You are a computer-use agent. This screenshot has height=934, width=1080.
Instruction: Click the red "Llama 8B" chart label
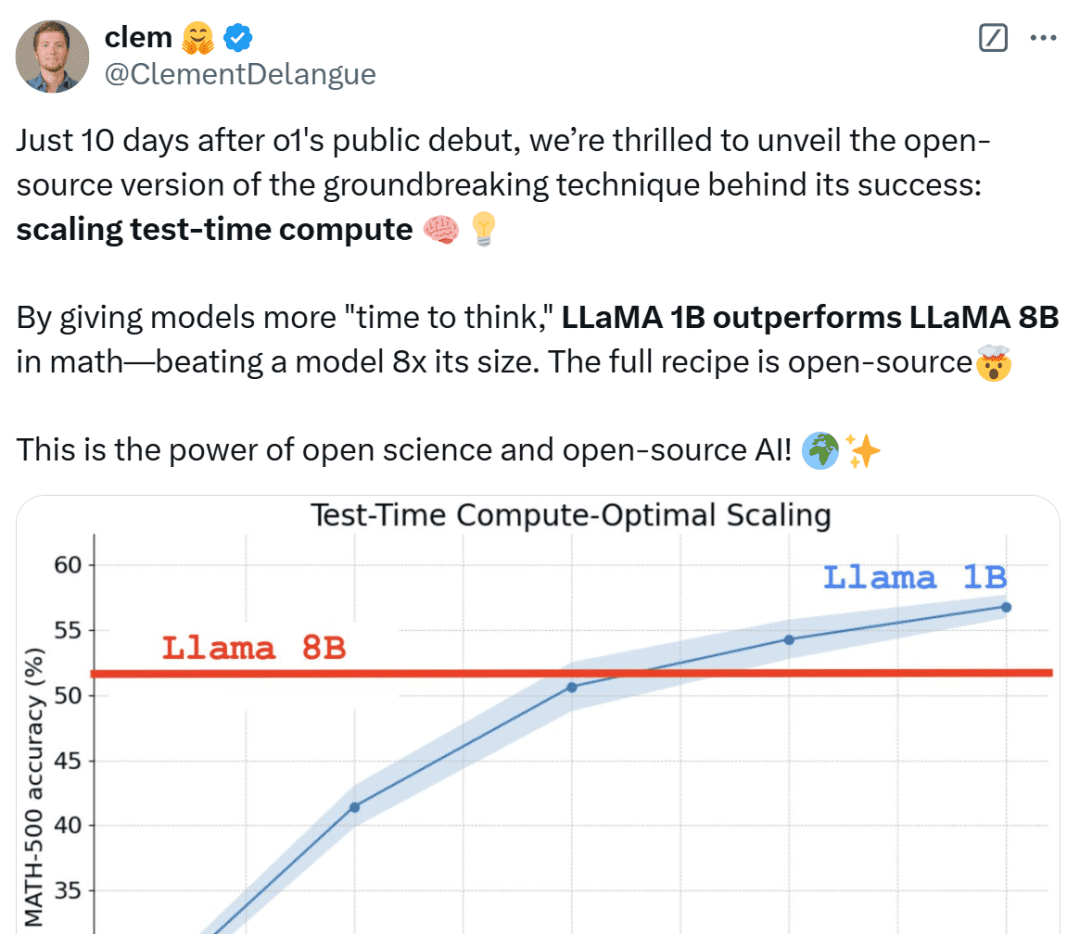[254, 648]
